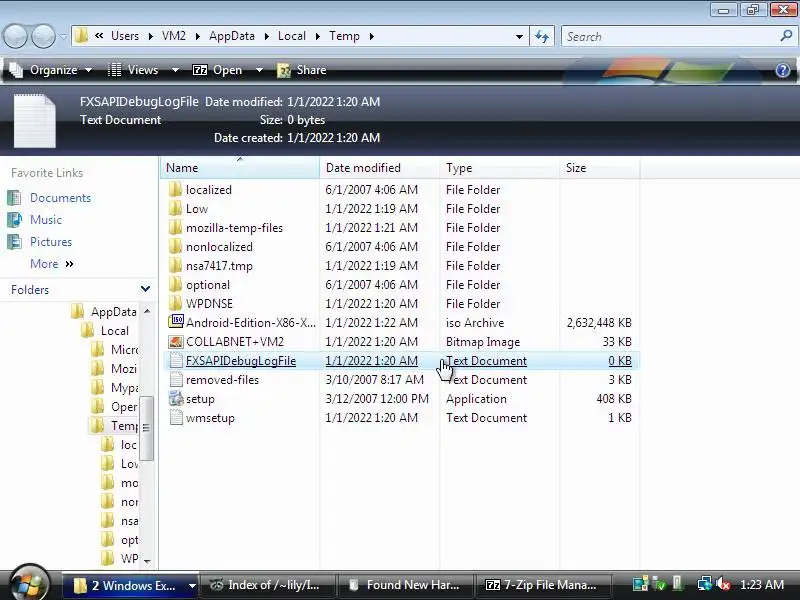Select AppData in the folder tree
The image size is (800, 600).
pos(113,312)
